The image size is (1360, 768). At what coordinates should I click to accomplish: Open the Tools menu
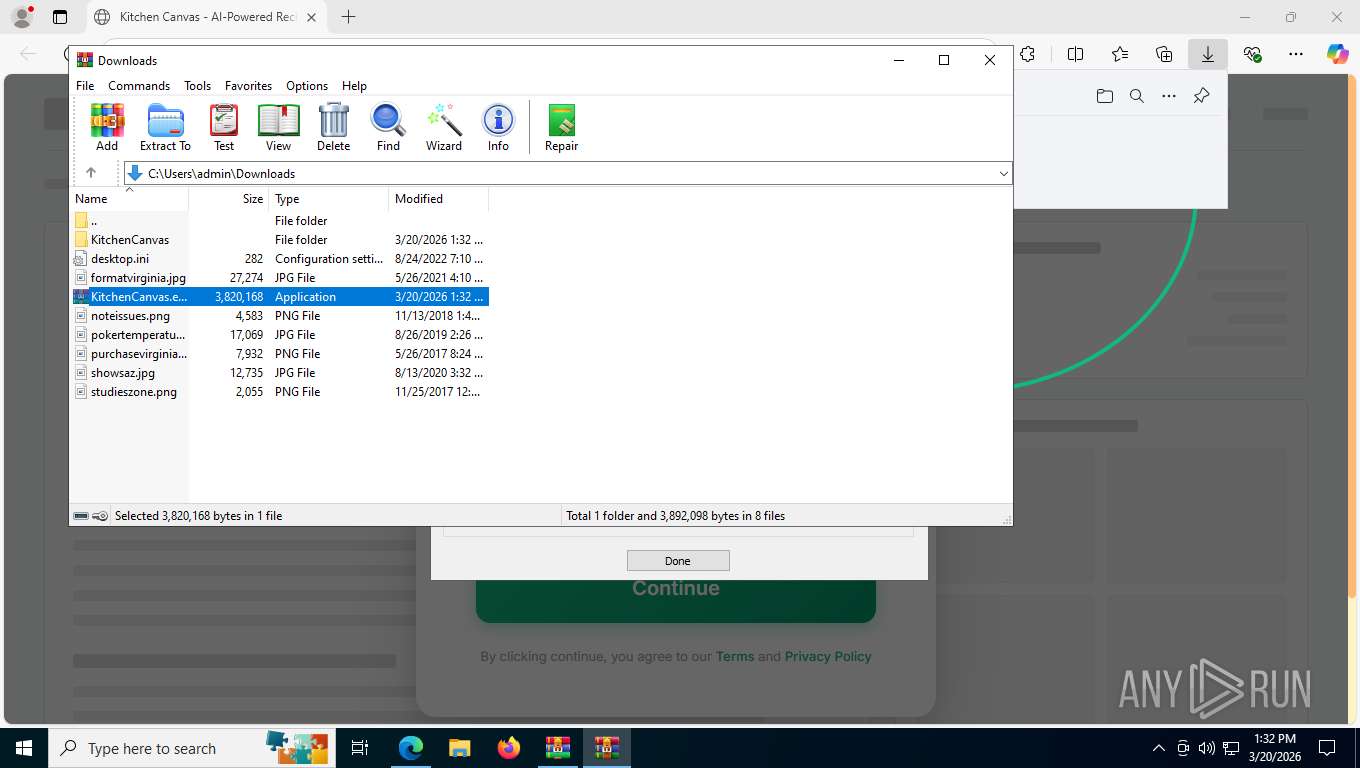(197, 86)
